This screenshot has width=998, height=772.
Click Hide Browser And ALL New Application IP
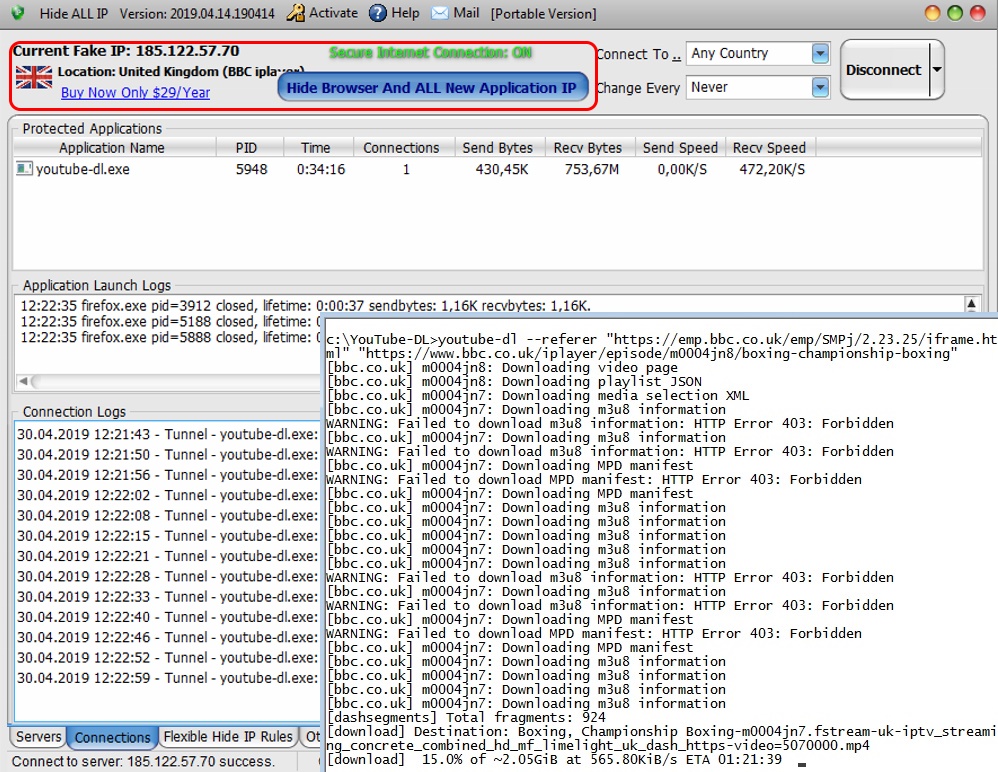coord(432,88)
